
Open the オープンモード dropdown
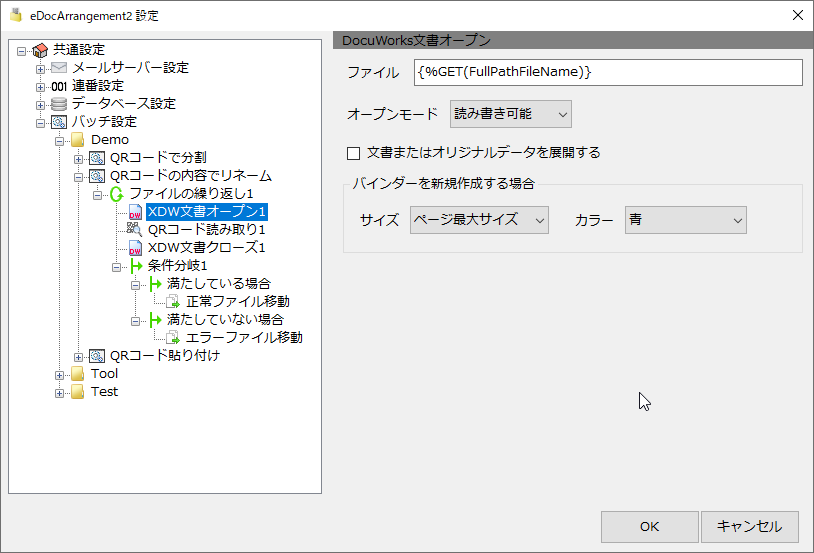point(511,114)
